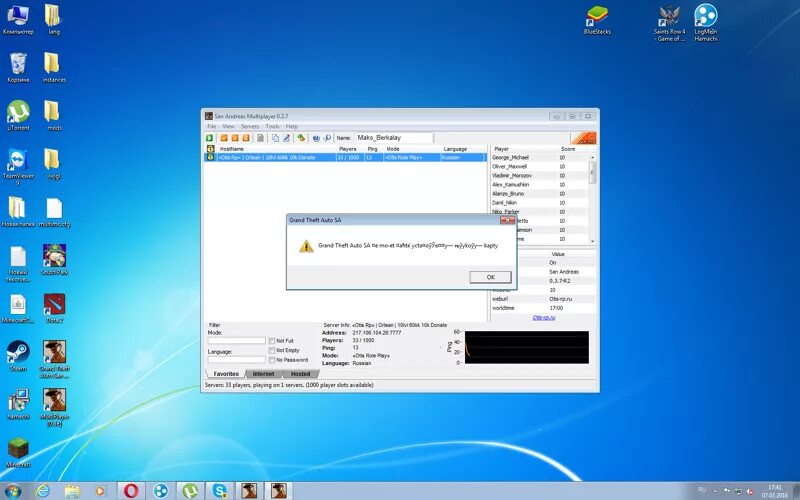Enable the Not Full filter checkbox
The image size is (800, 500).
272,341
